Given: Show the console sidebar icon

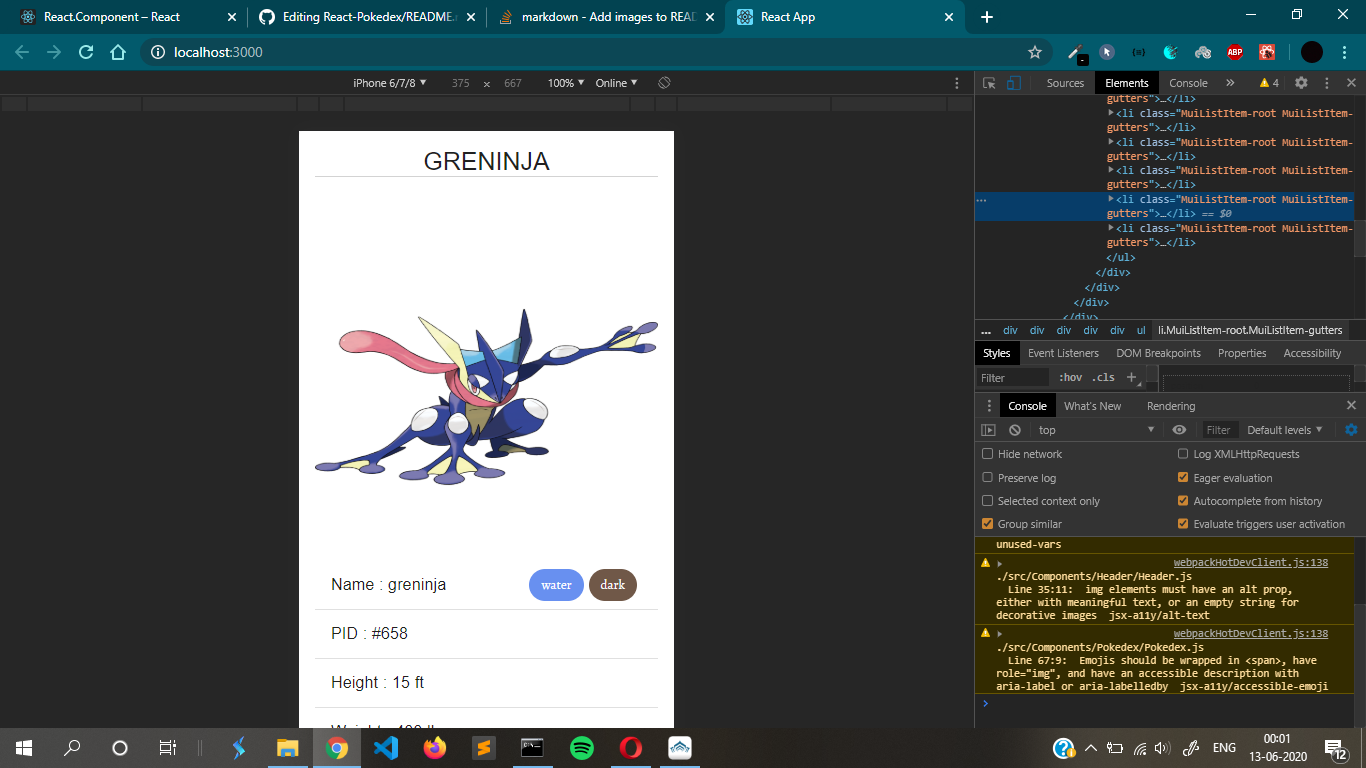Looking at the screenshot, I should point(989,430).
